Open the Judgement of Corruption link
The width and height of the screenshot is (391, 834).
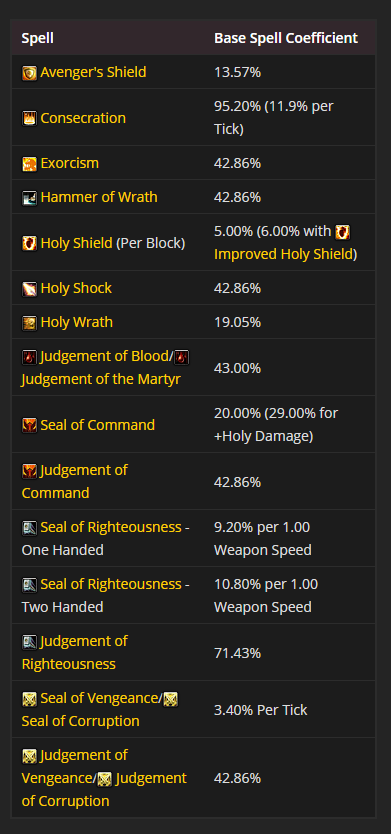(104, 789)
